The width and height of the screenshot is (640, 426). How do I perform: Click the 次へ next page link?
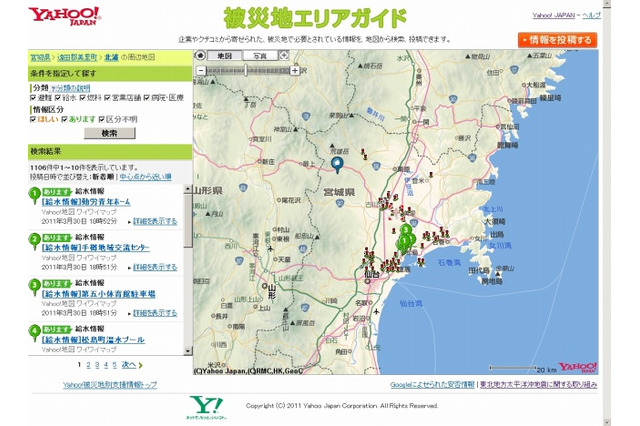coord(129,365)
